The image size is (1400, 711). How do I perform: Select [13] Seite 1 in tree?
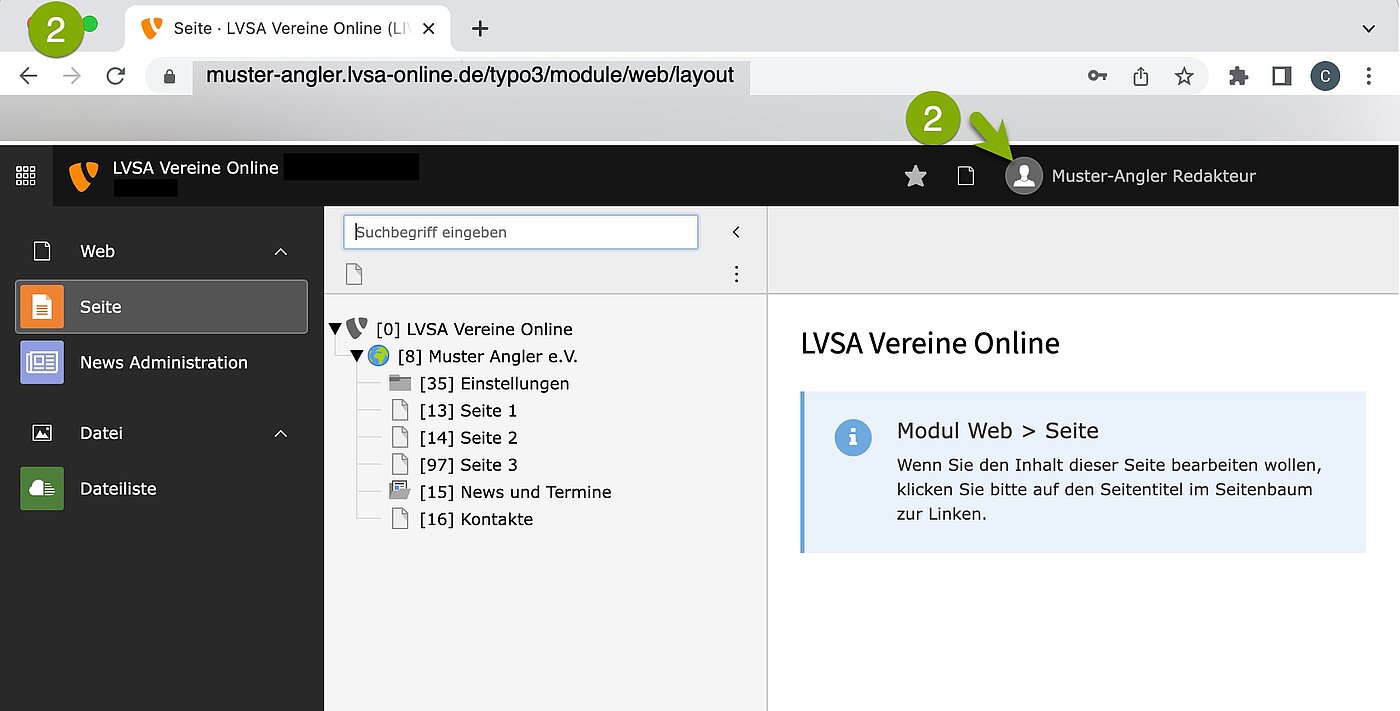pos(469,410)
